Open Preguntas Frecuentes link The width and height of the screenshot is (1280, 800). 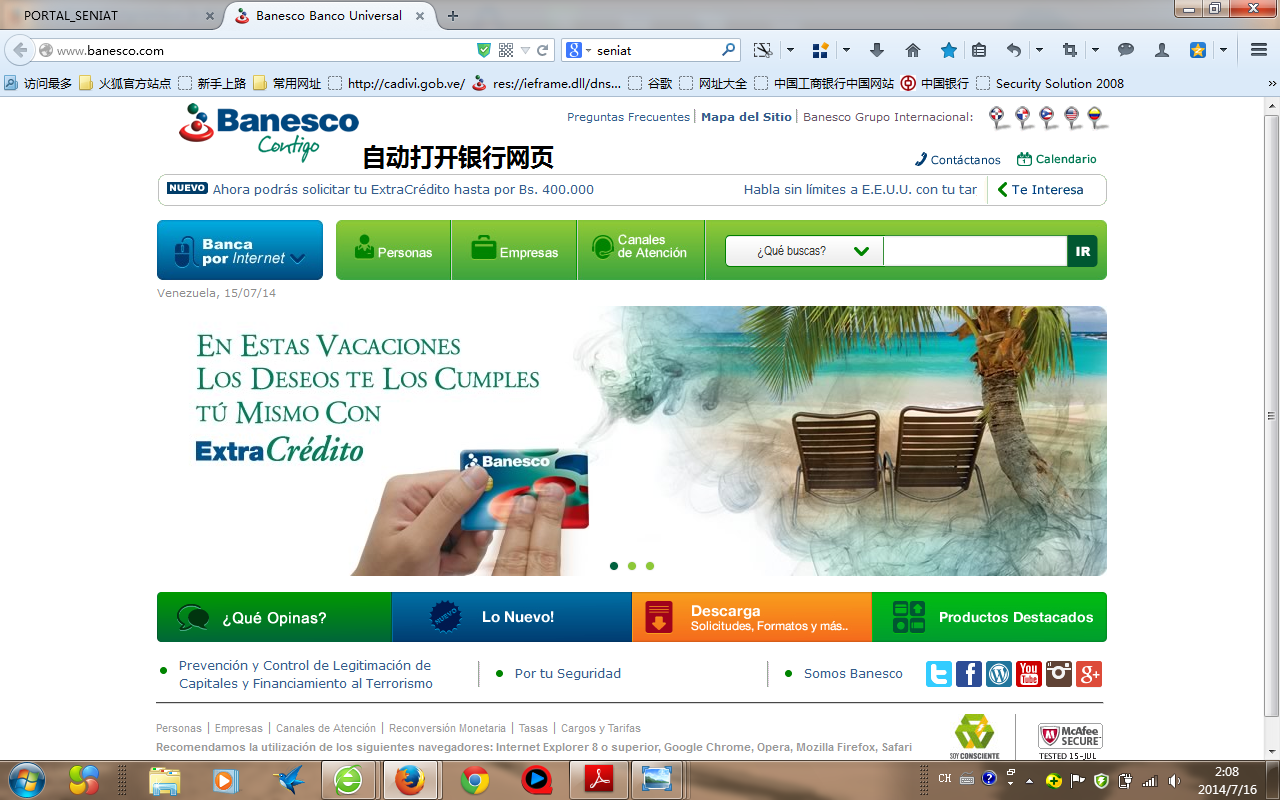[x=628, y=117]
